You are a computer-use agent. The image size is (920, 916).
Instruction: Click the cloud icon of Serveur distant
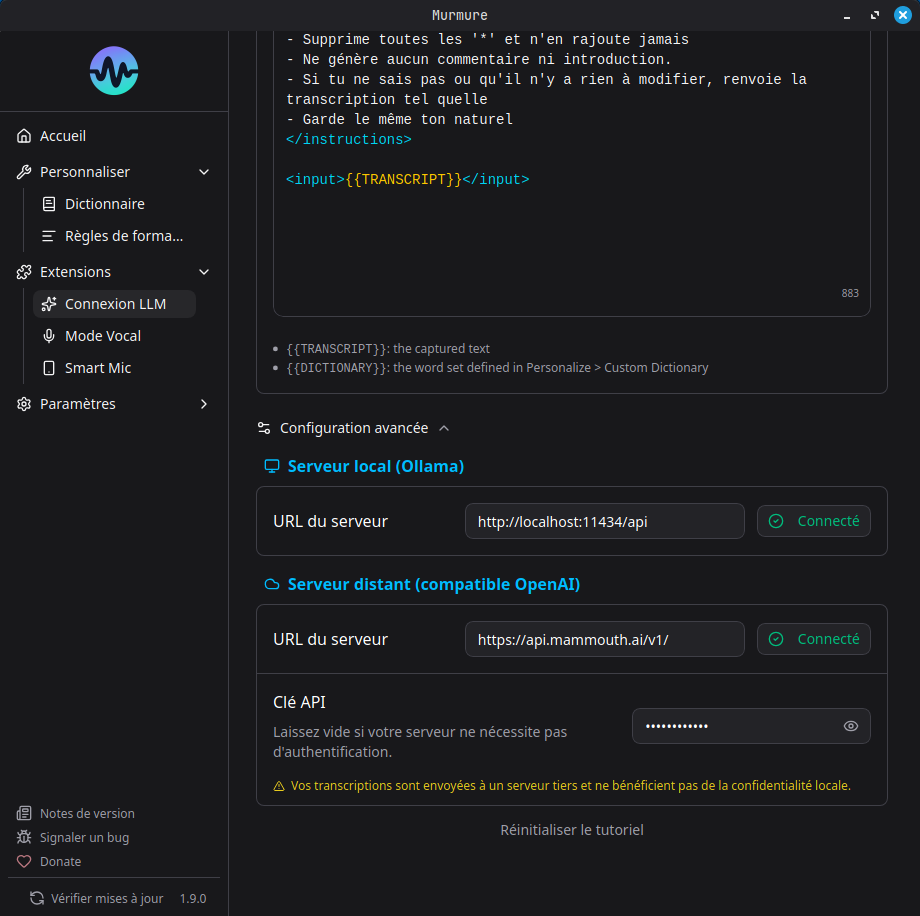[x=272, y=584]
